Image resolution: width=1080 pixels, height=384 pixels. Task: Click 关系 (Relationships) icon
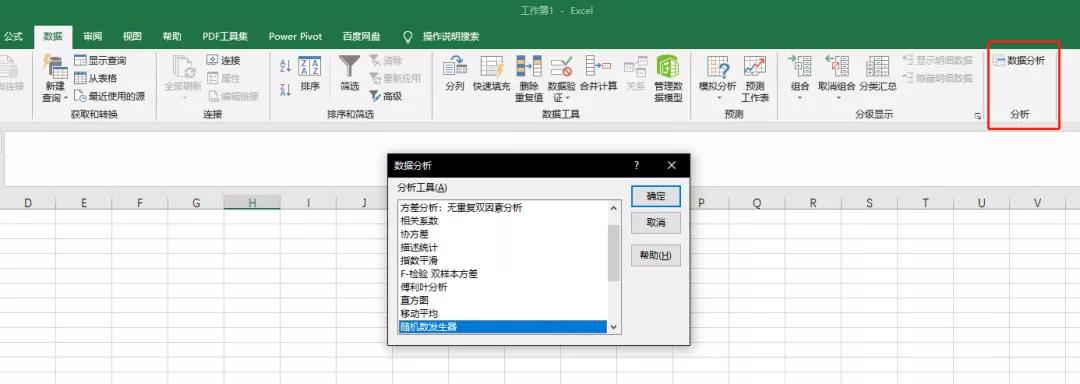(x=635, y=67)
